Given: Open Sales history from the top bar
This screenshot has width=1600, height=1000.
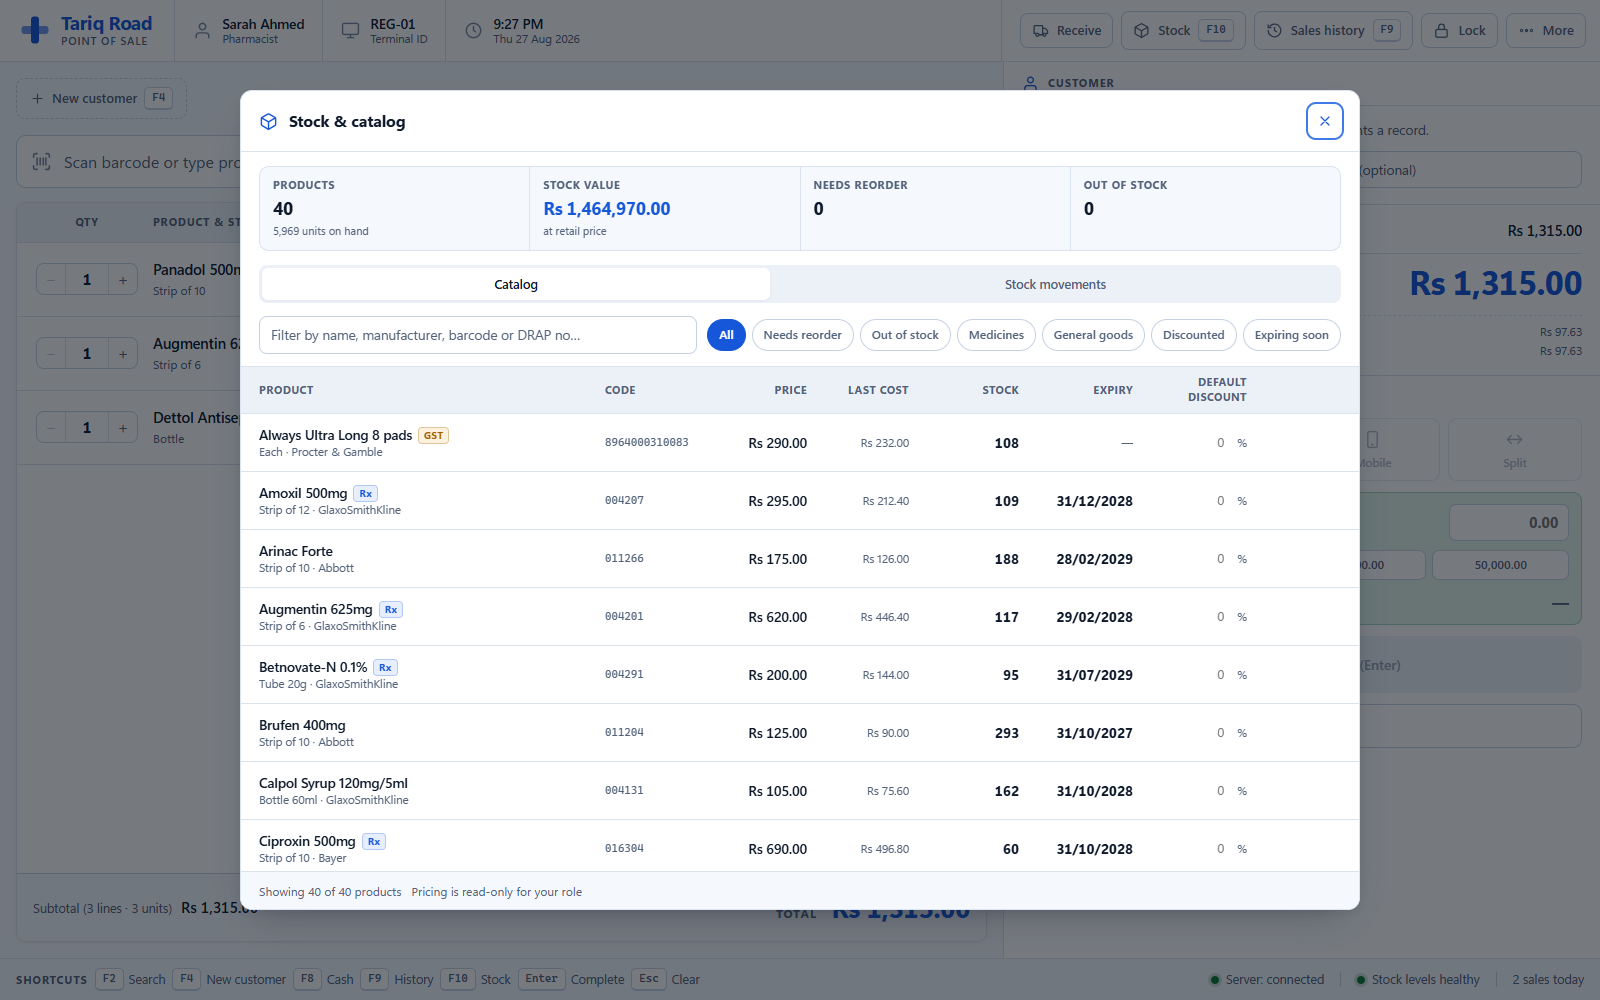Looking at the screenshot, I should click(x=1333, y=31).
